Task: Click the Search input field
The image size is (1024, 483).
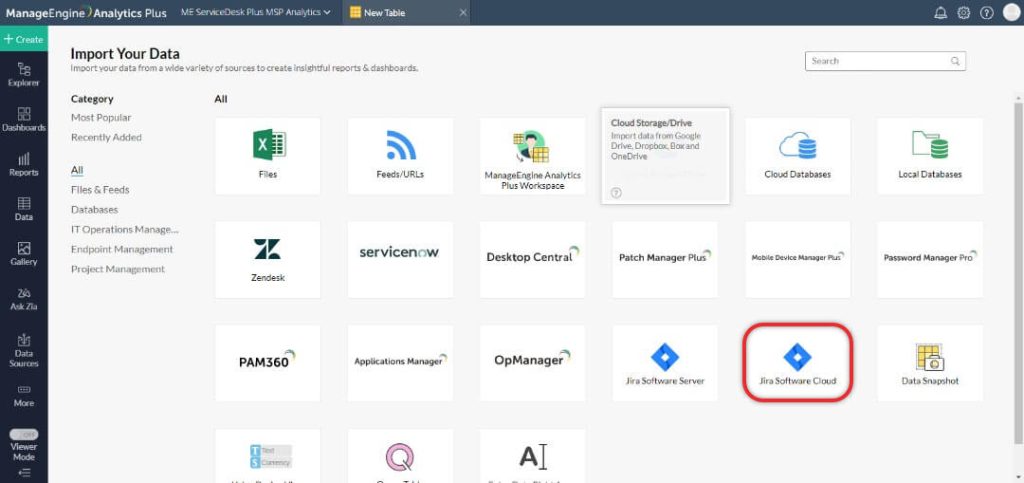Action: [885, 61]
